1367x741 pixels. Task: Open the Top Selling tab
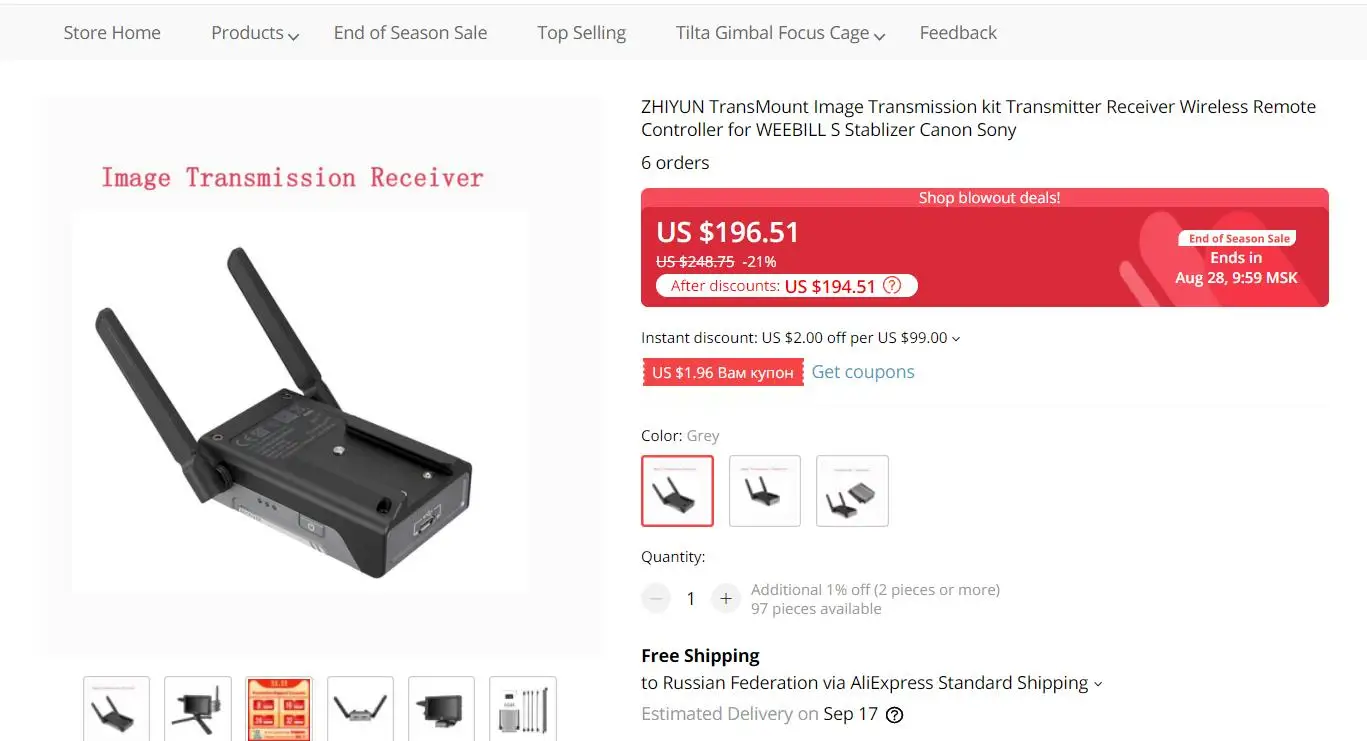point(581,33)
